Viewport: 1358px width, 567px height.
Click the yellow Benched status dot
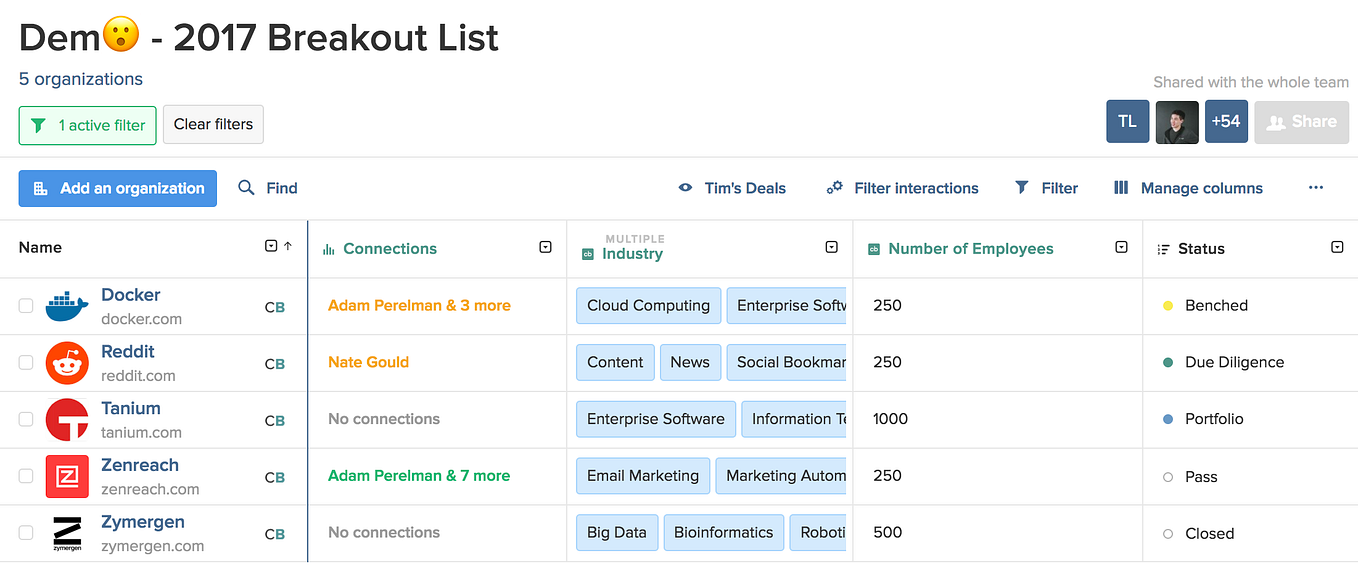(1168, 306)
